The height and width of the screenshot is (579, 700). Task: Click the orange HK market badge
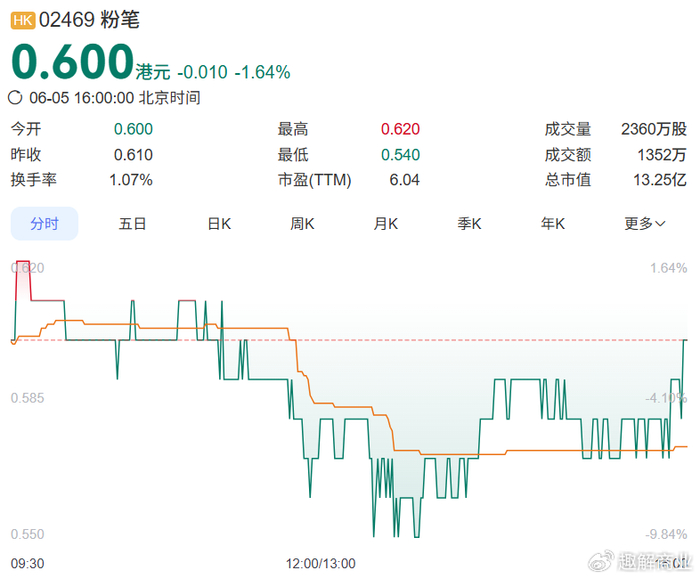(x=23, y=21)
